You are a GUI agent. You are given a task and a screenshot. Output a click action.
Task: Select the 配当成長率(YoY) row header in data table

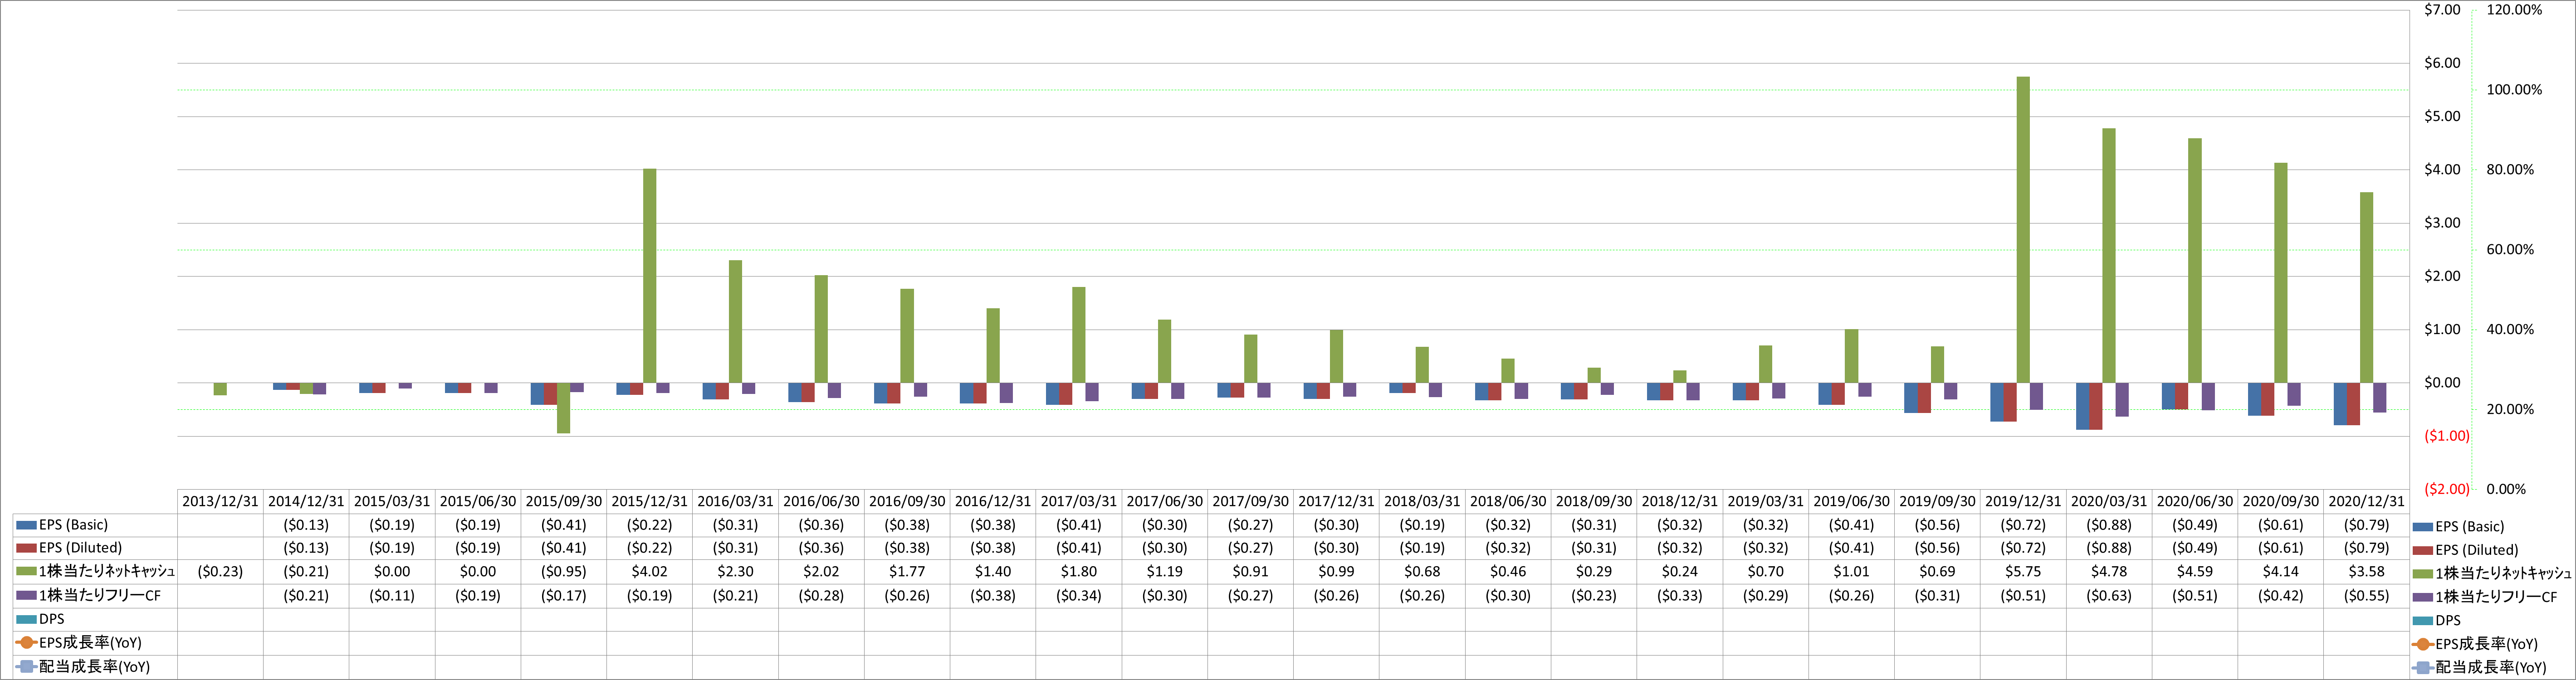pos(95,667)
